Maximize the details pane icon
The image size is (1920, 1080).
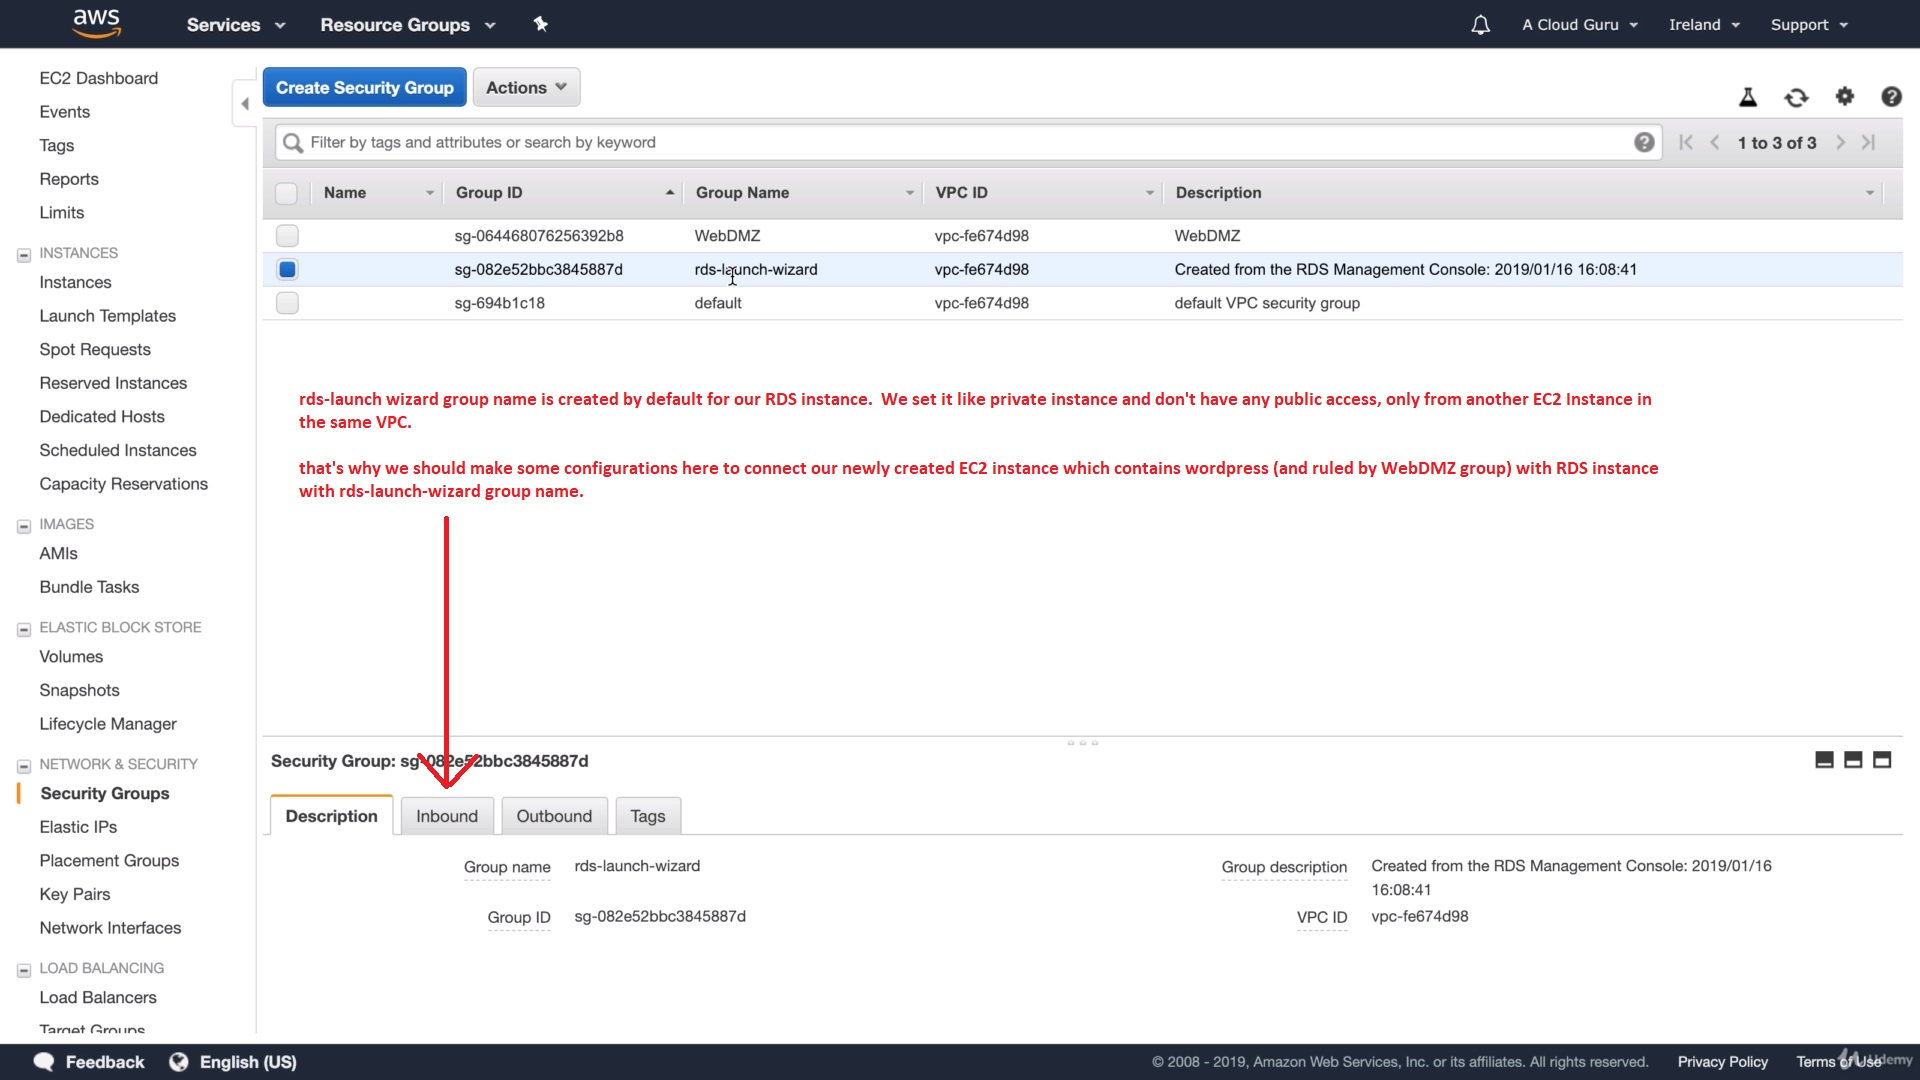click(x=1881, y=760)
